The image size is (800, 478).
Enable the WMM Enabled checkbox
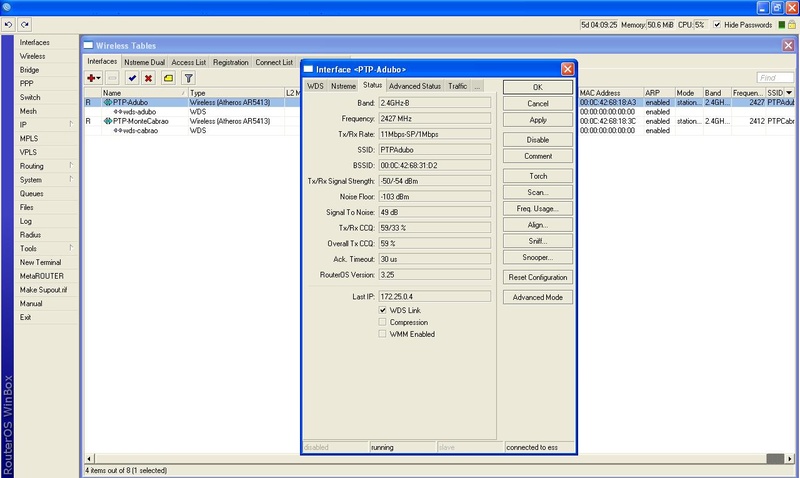coord(382,334)
